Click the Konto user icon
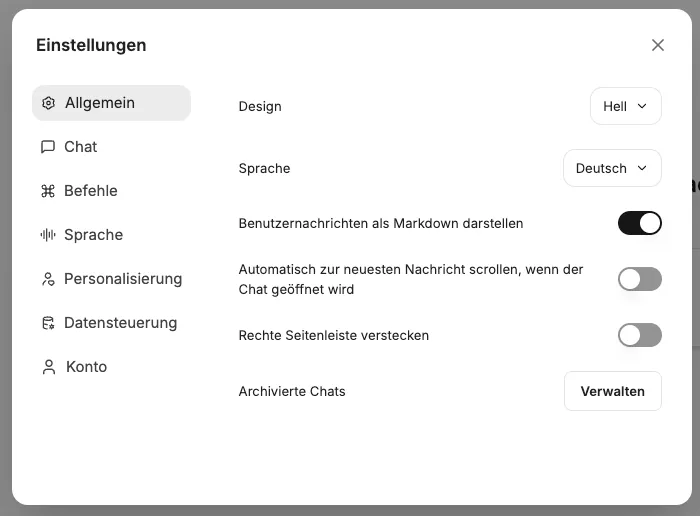Viewport: 700px width, 516px height. click(48, 367)
